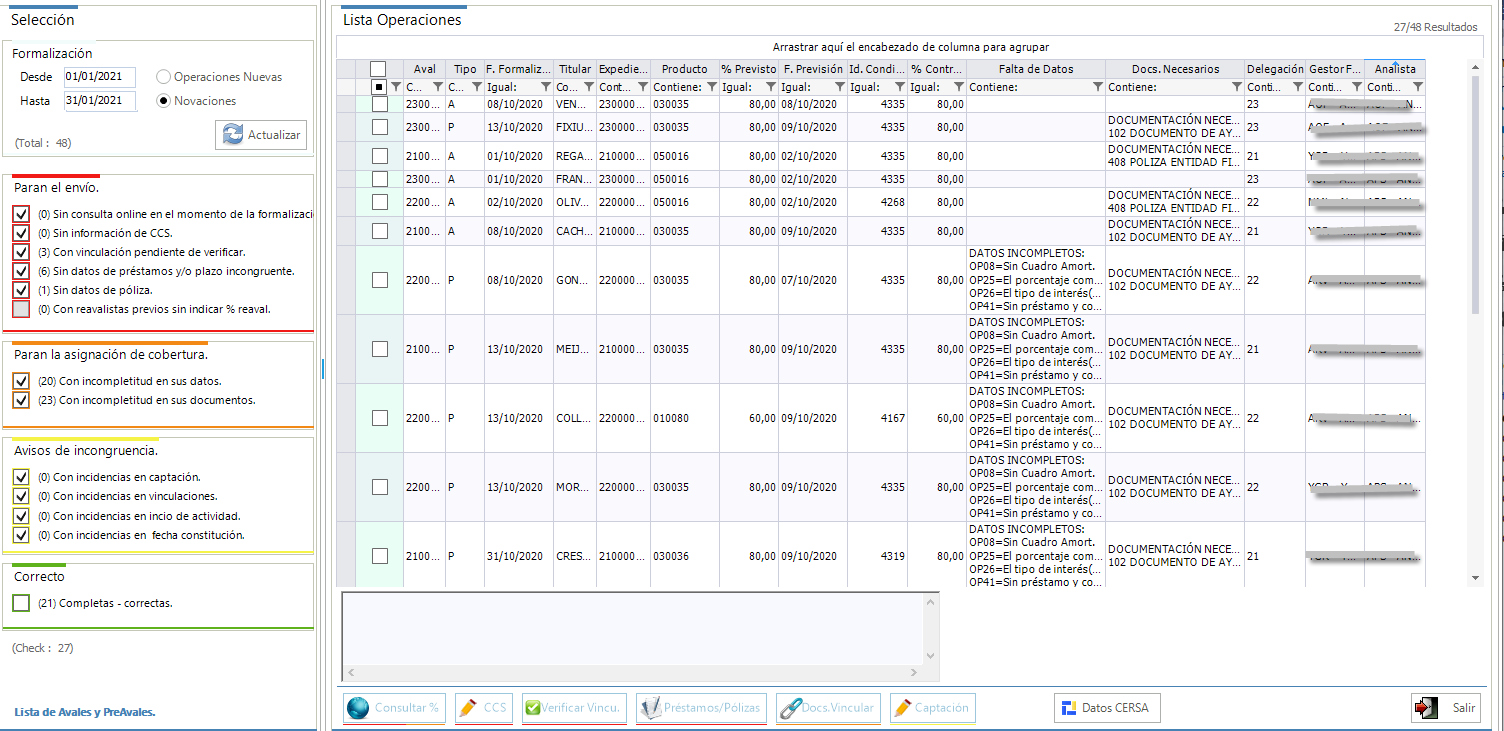Expand Gestor F column filter options
This screenshot has height=731, width=1504.
click(1357, 87)
